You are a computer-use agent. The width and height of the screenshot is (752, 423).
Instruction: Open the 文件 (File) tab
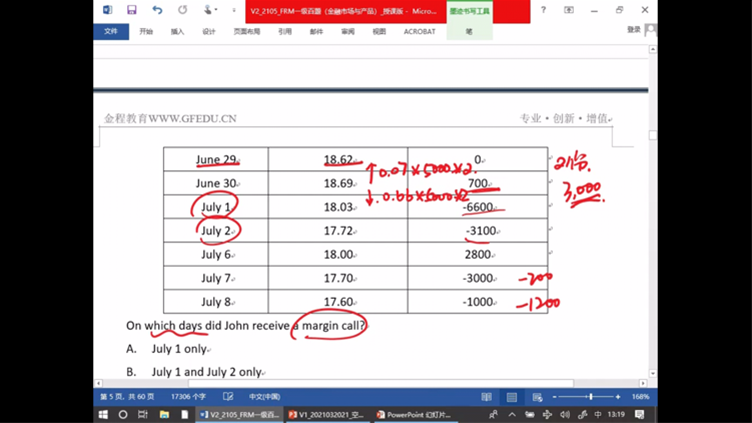click(x=111, y=31)
